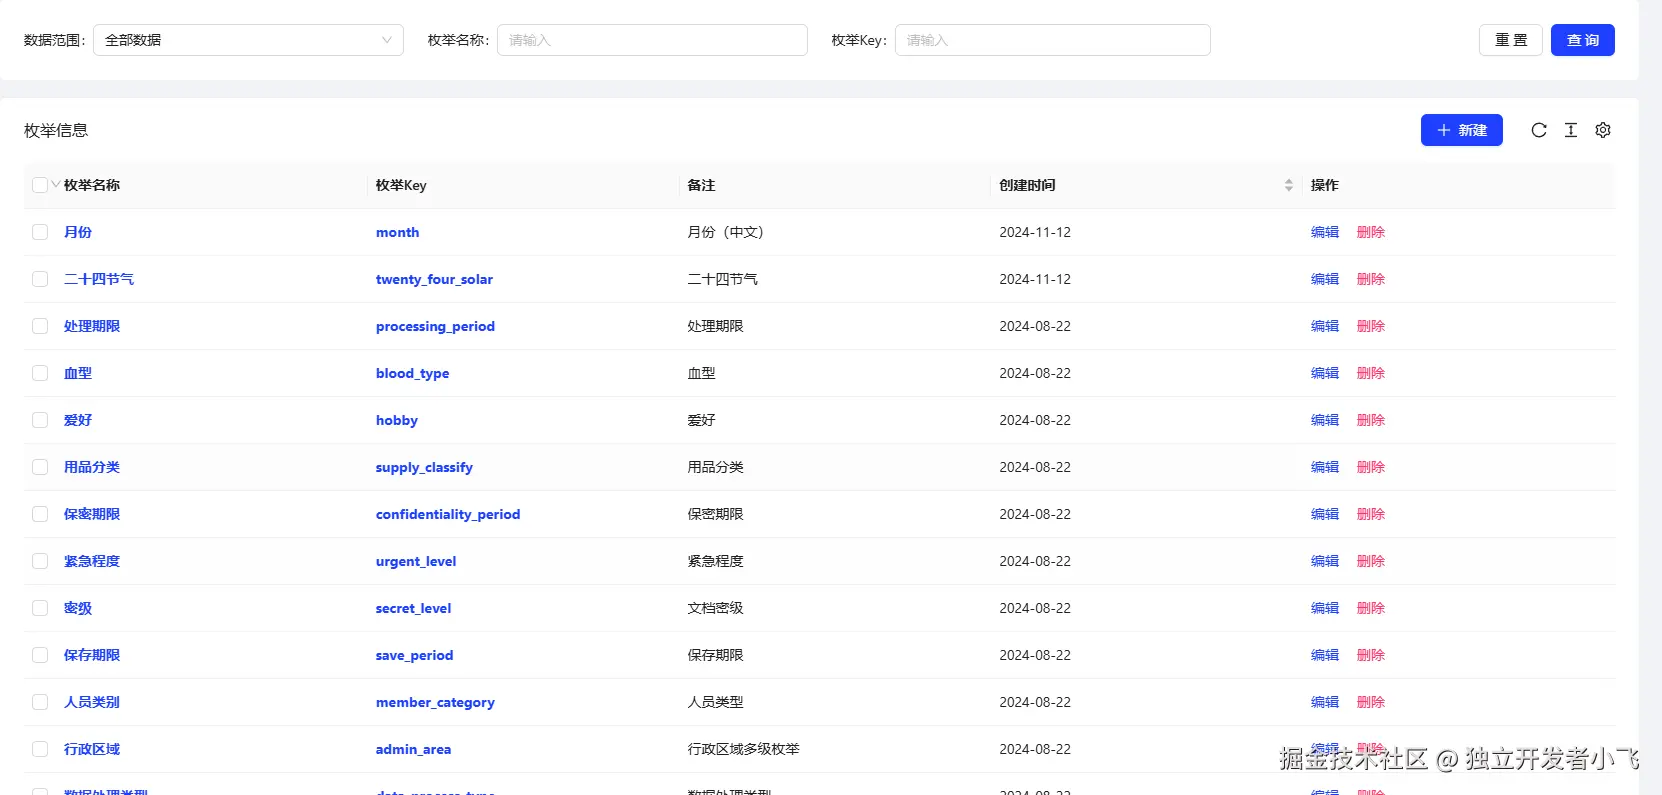
Task: Open the 处理期限 enum link
Action: coord(92,326)
